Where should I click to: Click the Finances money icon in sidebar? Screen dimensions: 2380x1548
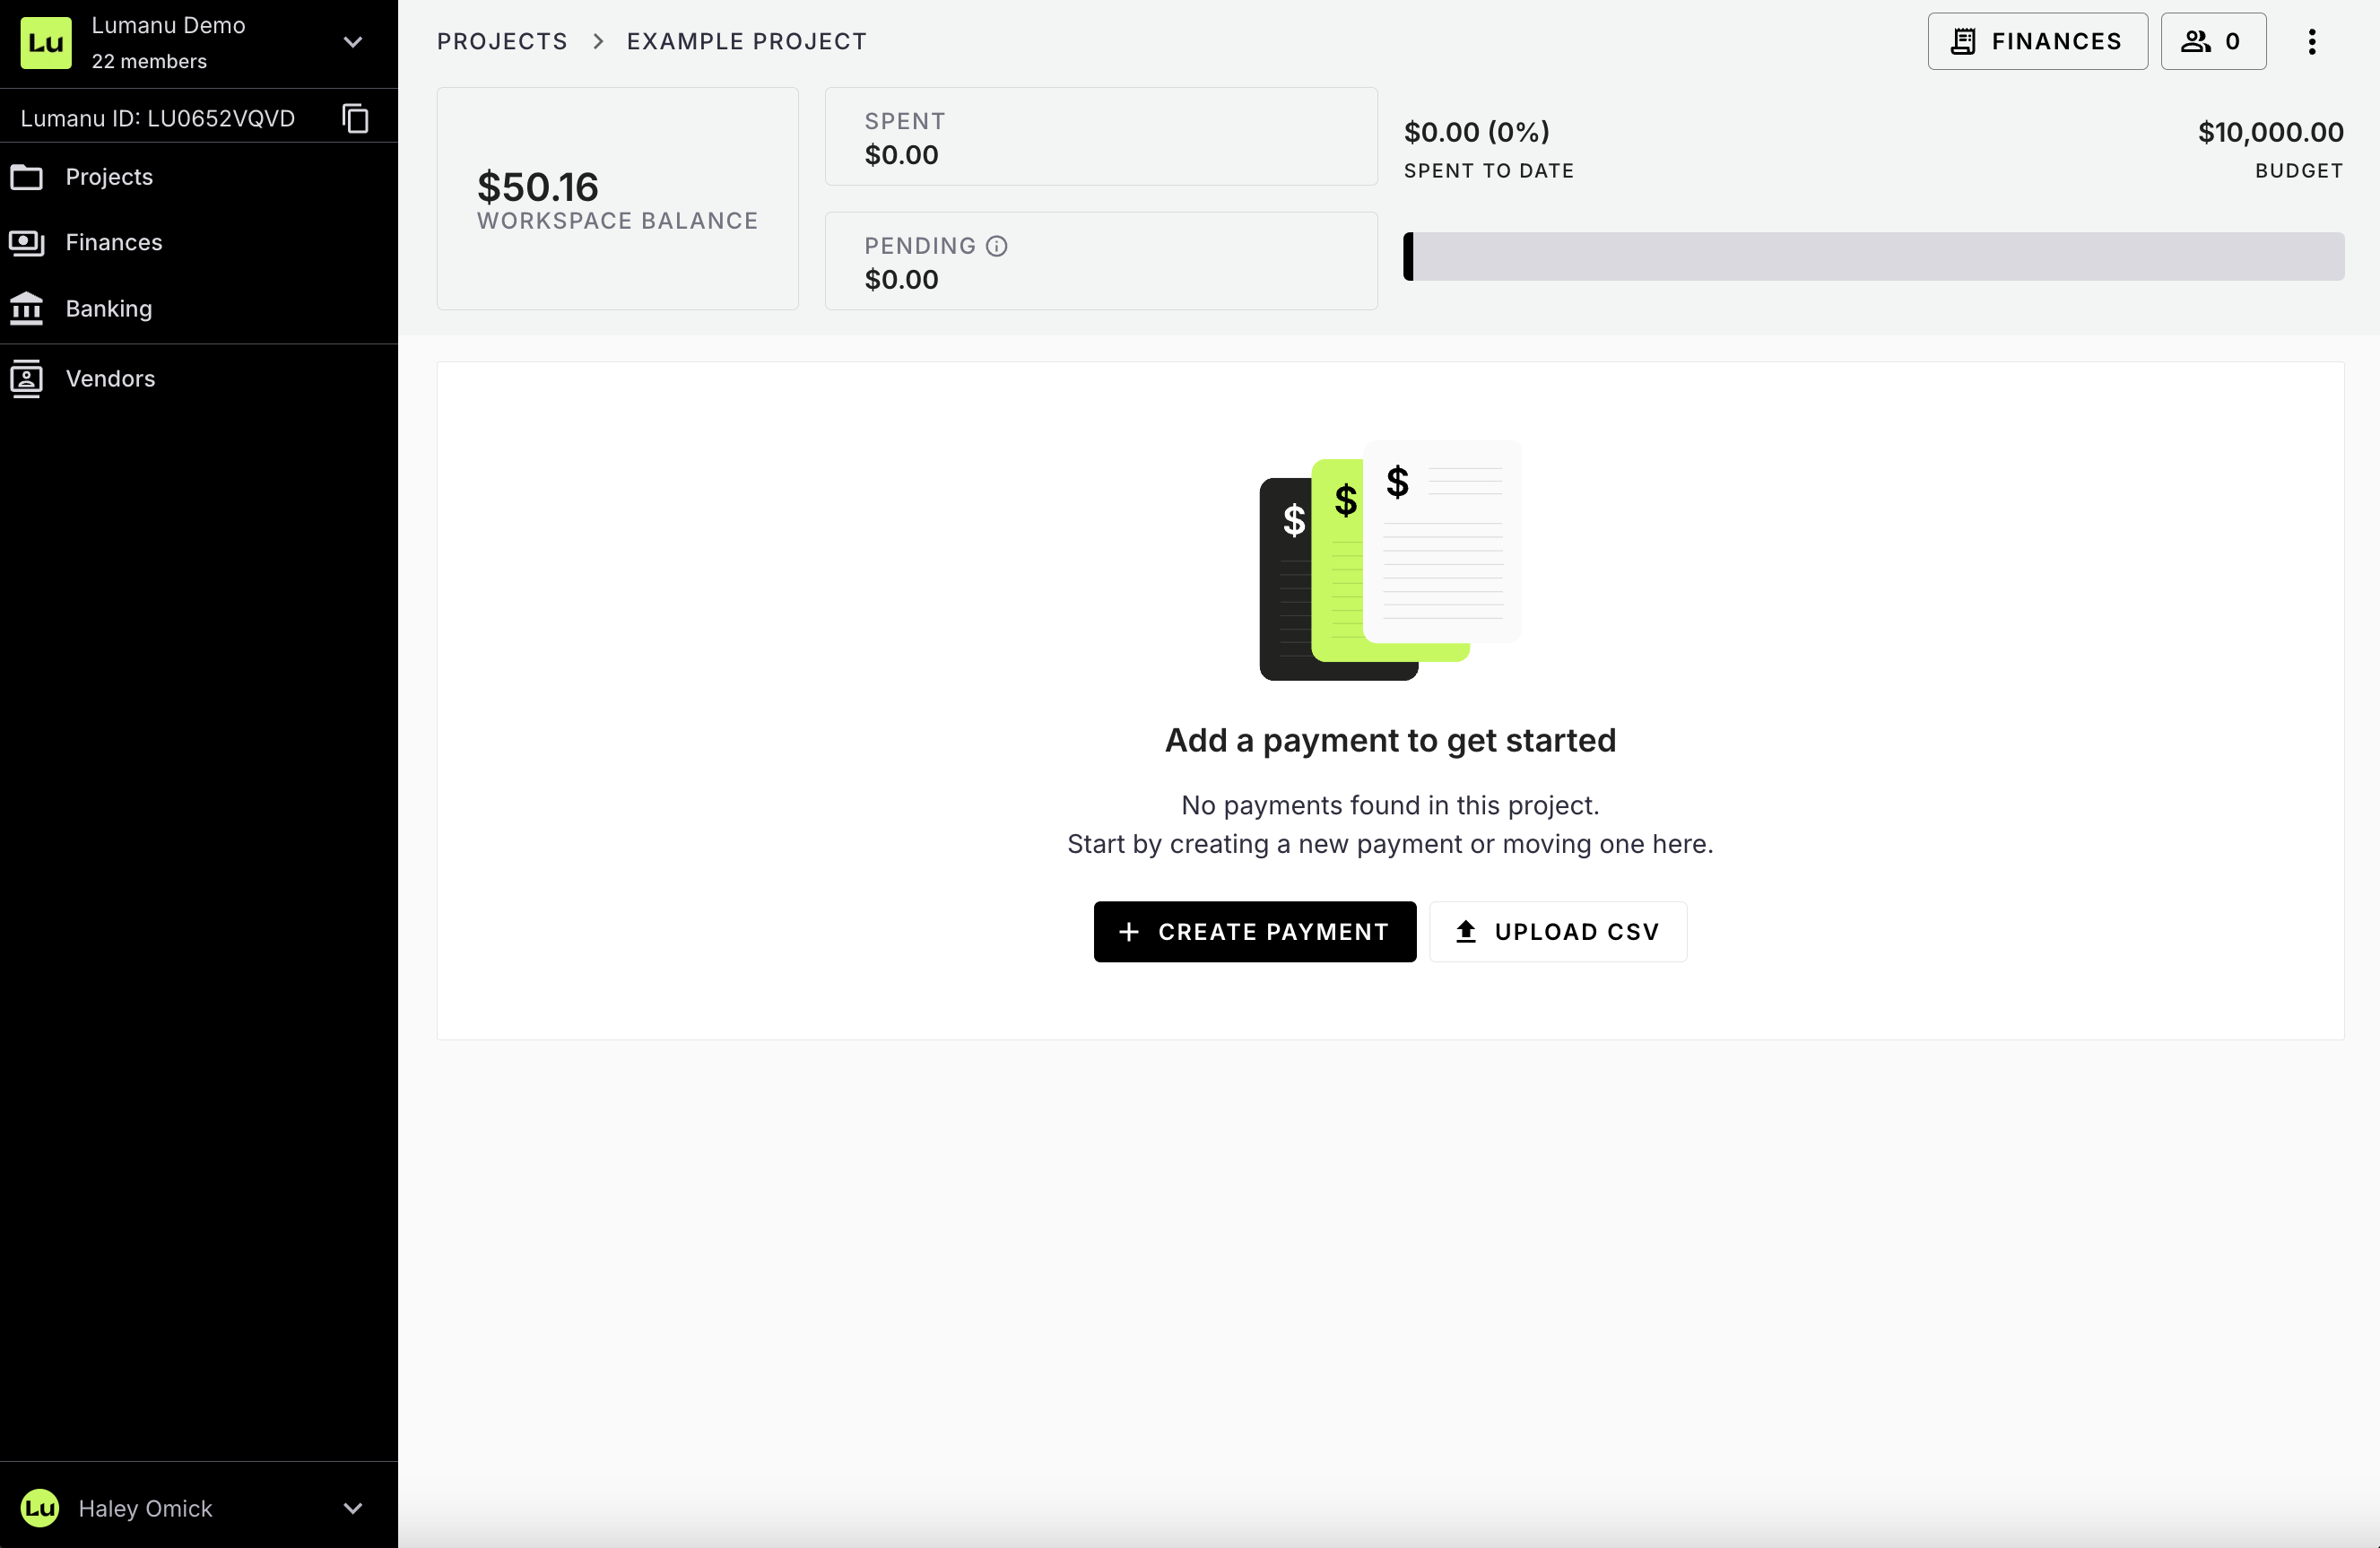pyautogui.click(x=27, y=243)
